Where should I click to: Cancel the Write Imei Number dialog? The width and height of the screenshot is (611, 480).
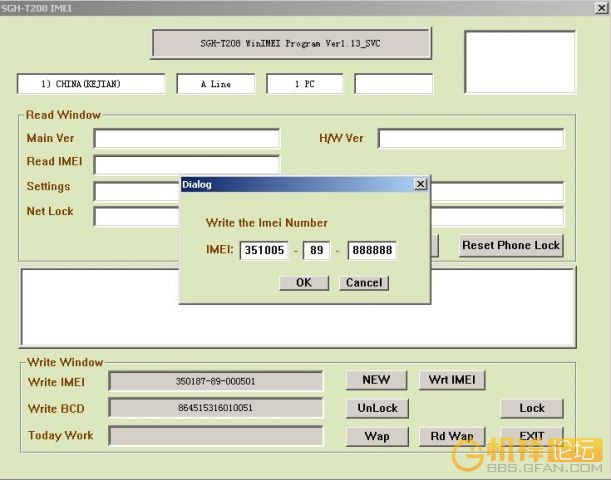(x=364, y=283)
